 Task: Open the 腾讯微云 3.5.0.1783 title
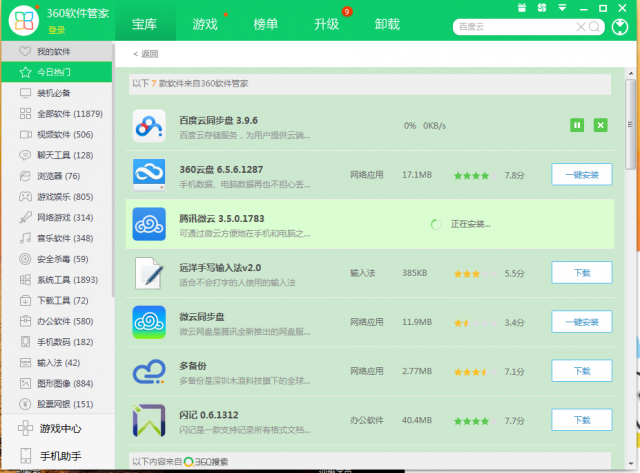tap(222, 219)
